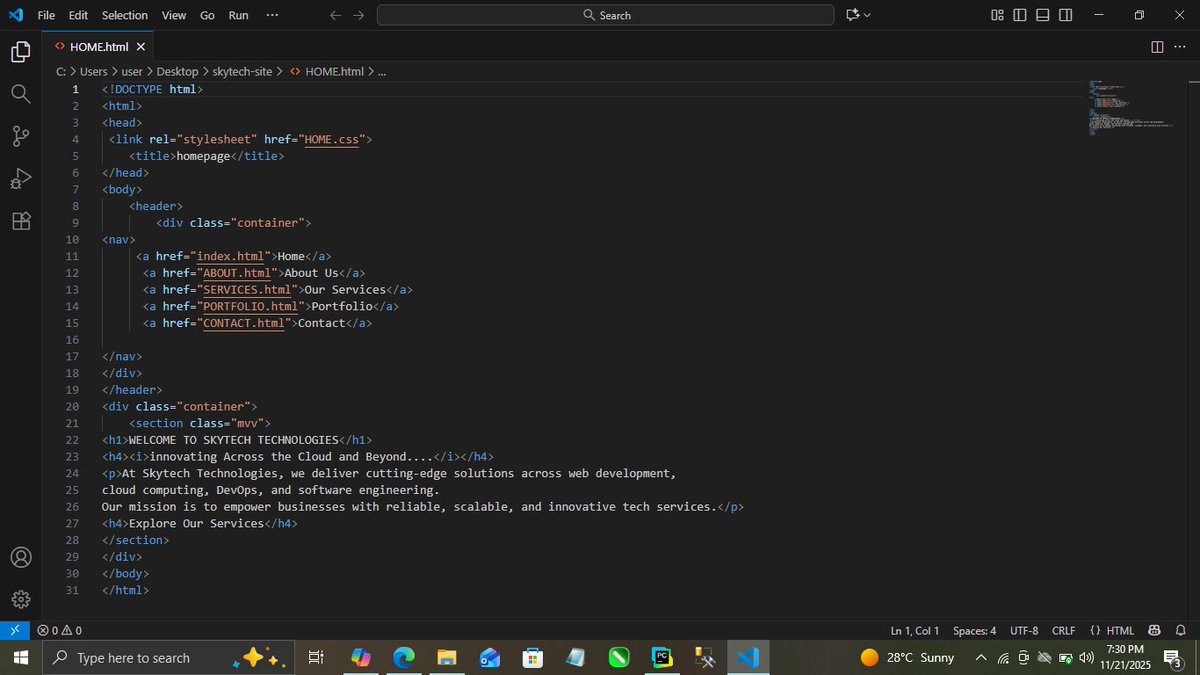The height and width of the screenshot is (675, 1200).
Task: Open the Windows action center notifications
Action: click(x=1174, y=658)
